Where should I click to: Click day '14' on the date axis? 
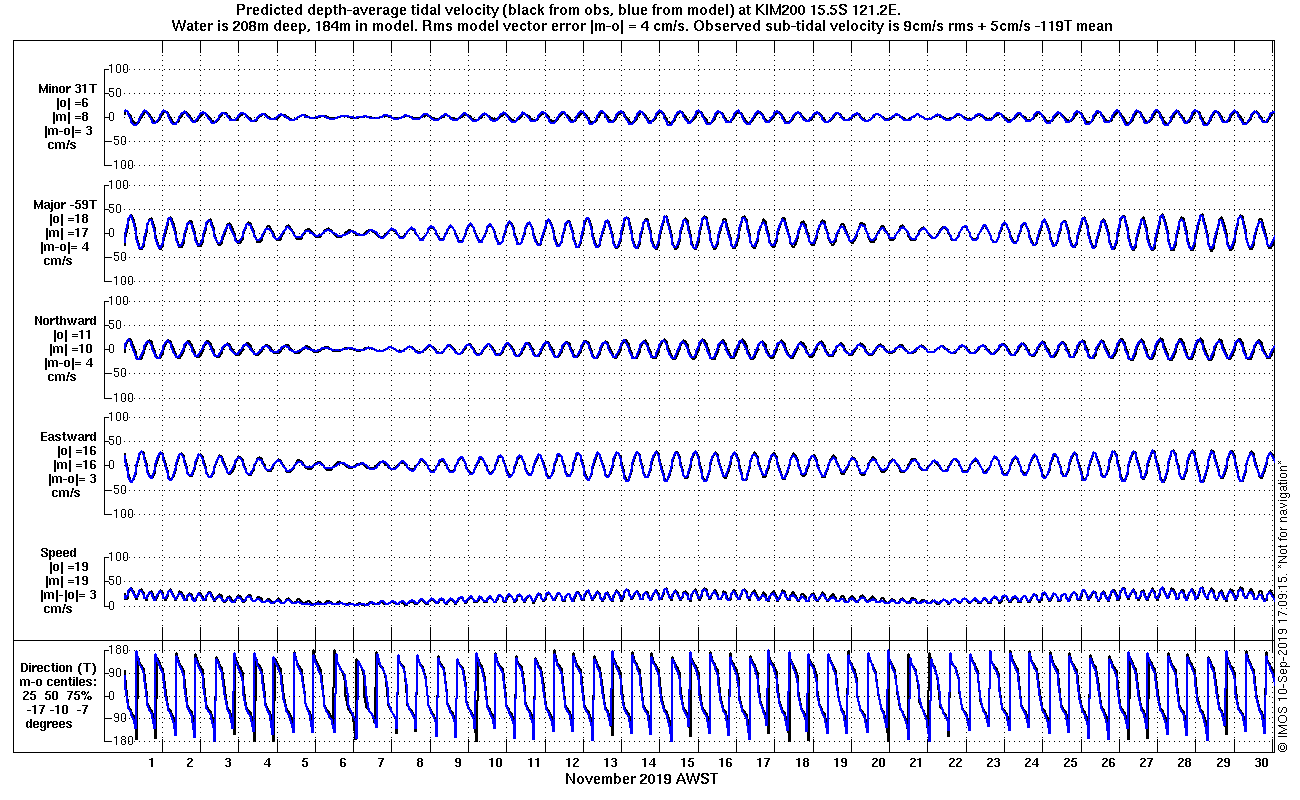tap(650, 762)
